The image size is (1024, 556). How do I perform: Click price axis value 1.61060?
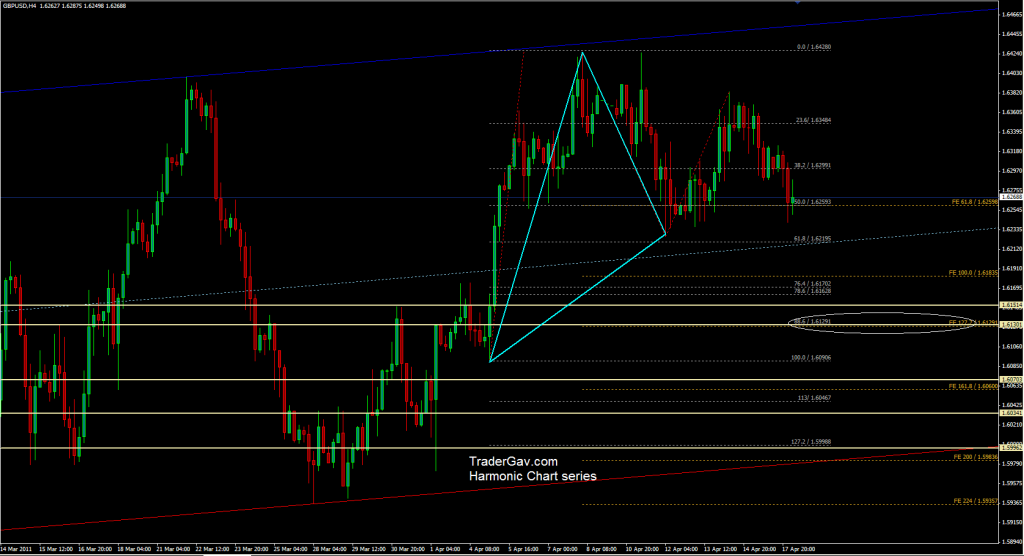point(1012,346)
